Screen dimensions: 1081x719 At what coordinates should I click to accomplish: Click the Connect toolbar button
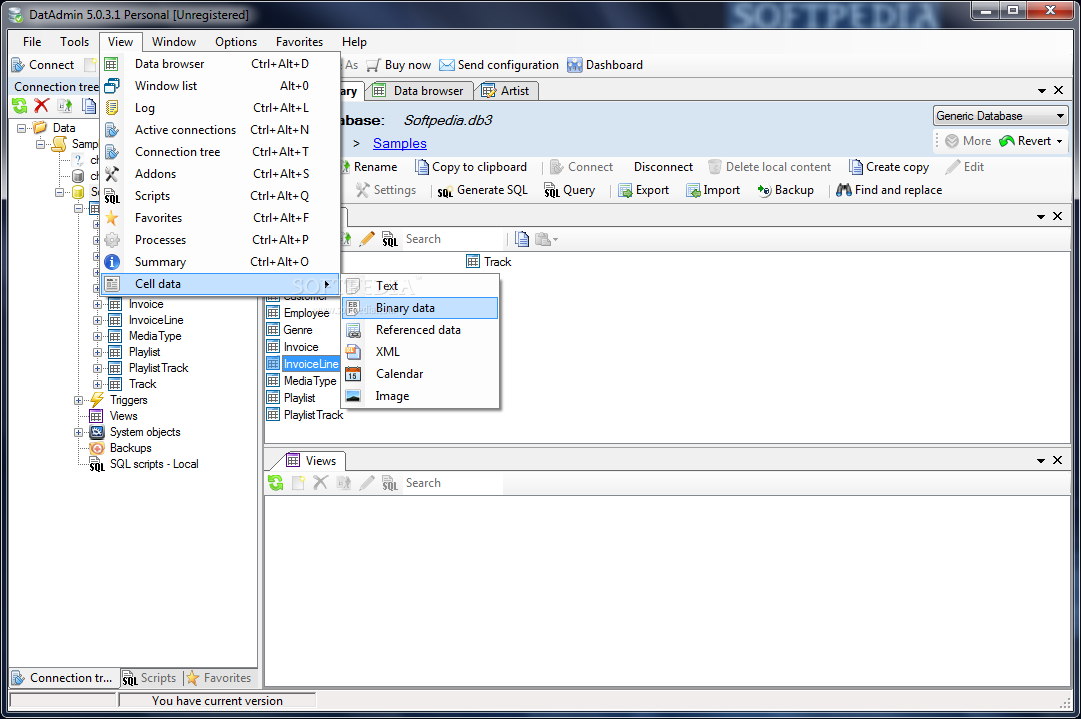coord(43,65)
